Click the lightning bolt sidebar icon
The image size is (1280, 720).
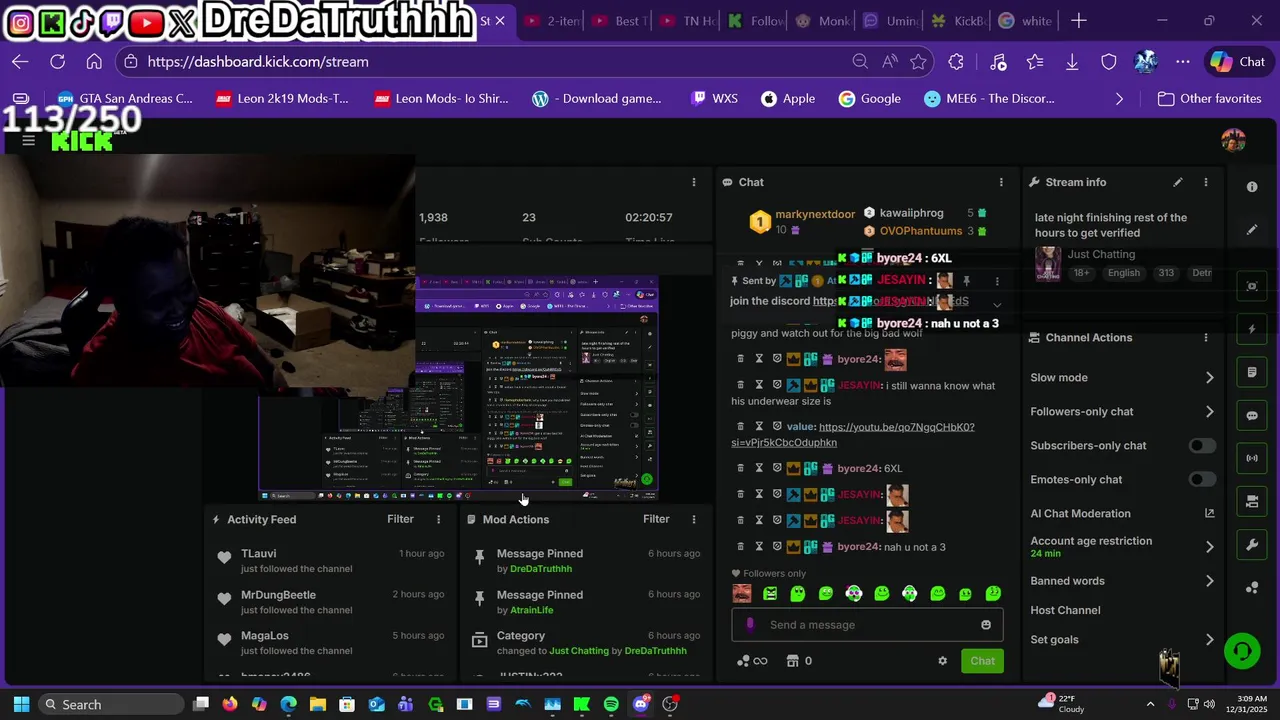tap(1252, 329)
